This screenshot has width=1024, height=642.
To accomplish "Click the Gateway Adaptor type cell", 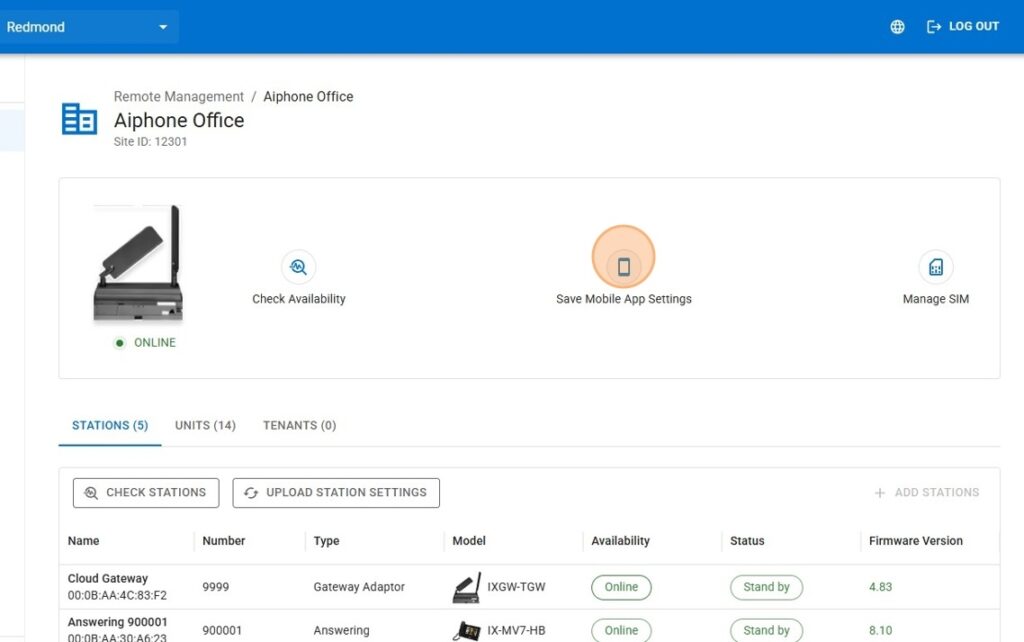I will point(359,587).
